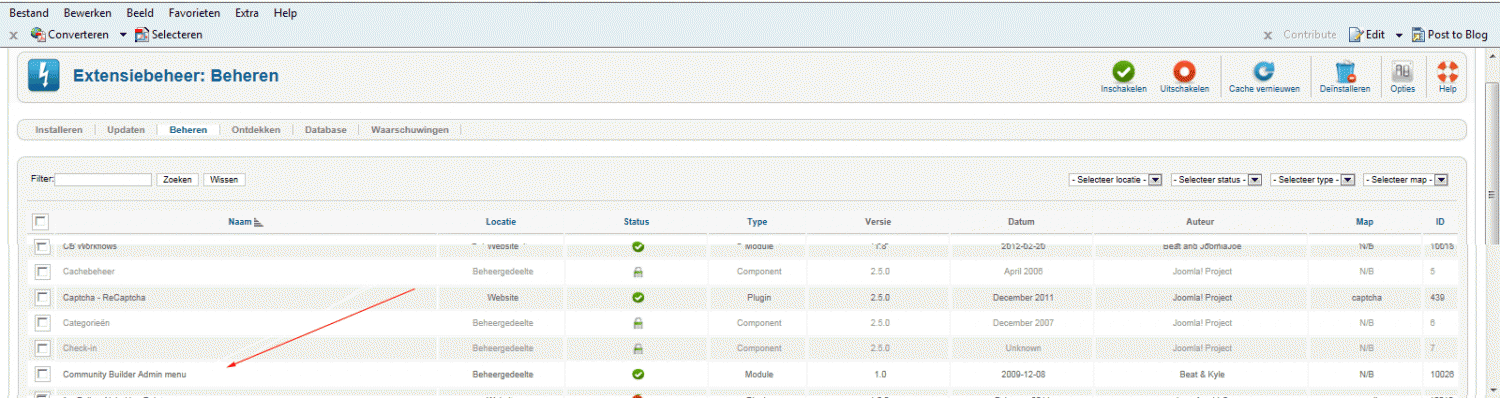Viewport: 1500px width, 398px height.
Task: Switch to the Updaten tab
Action: point(126,130)
